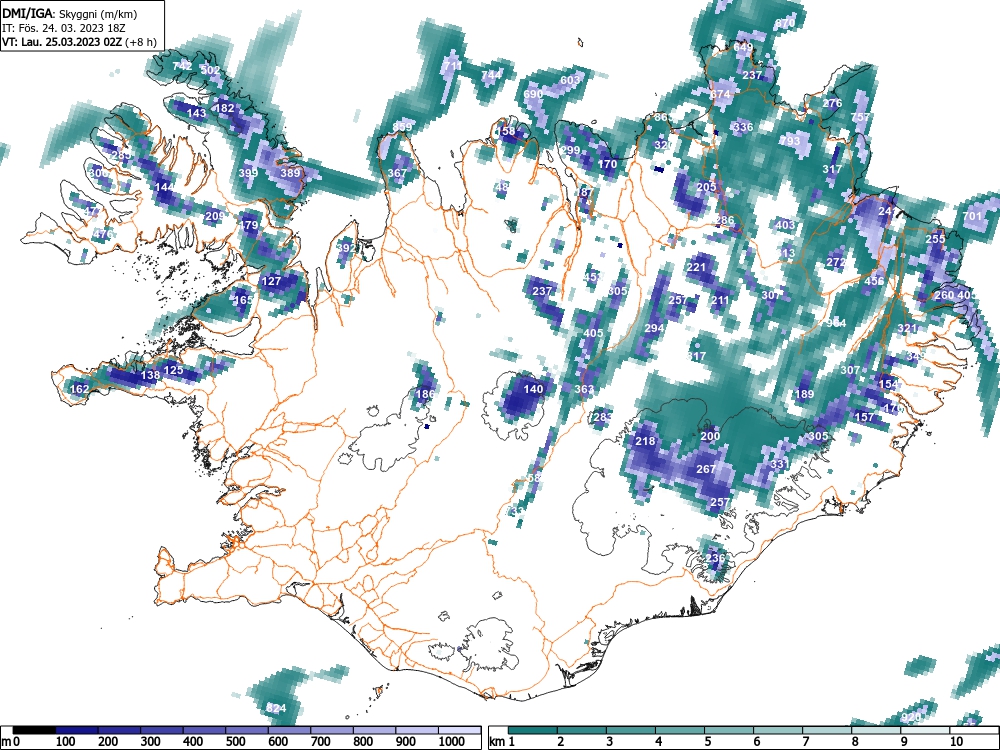Click the visibility value '186'

[x=425, y=393]
